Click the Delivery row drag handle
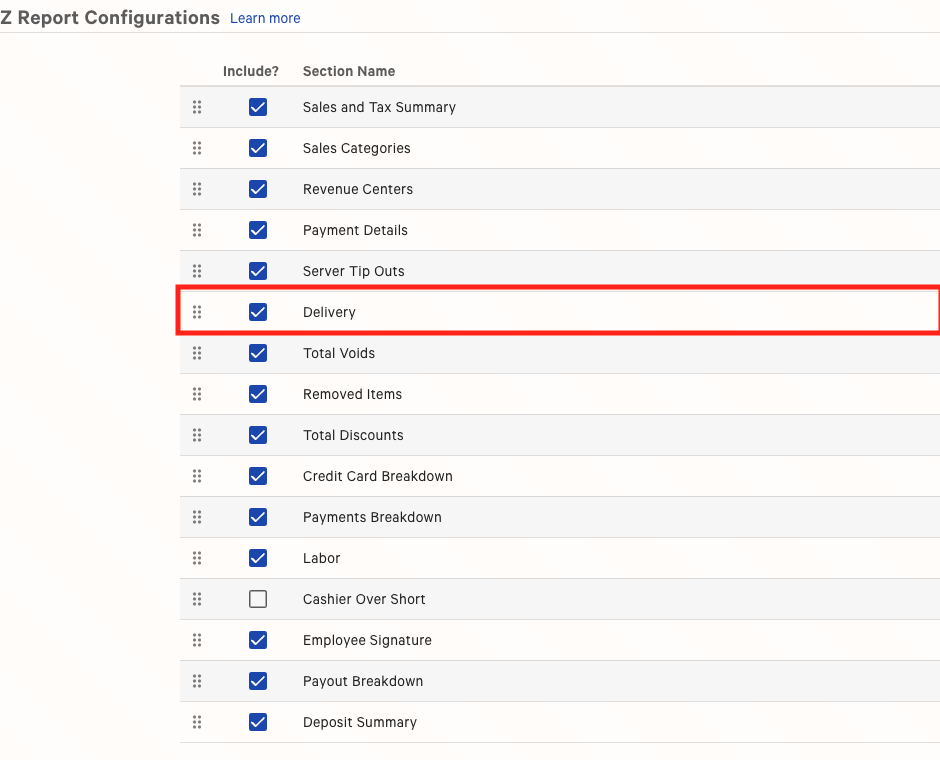This screenshot has height=760, width=940. coord(197,312)
